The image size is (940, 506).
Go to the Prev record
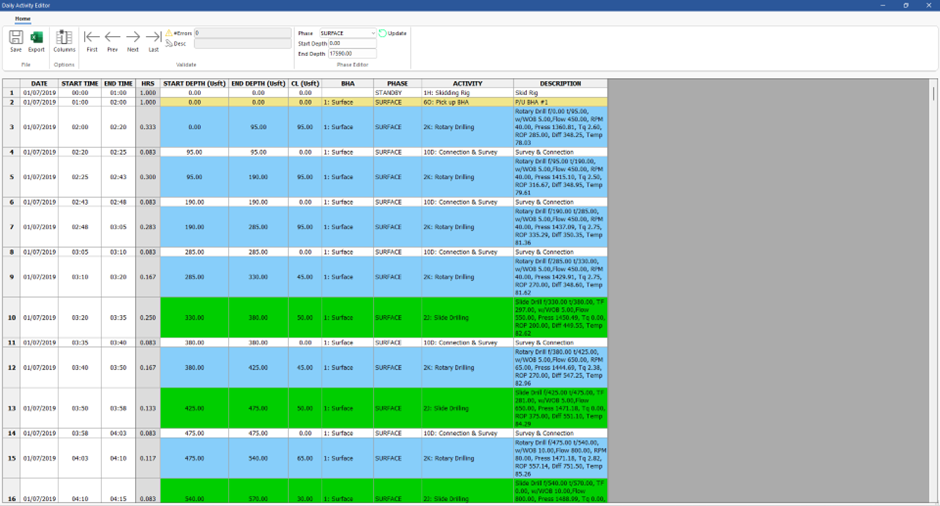point(112,39)
